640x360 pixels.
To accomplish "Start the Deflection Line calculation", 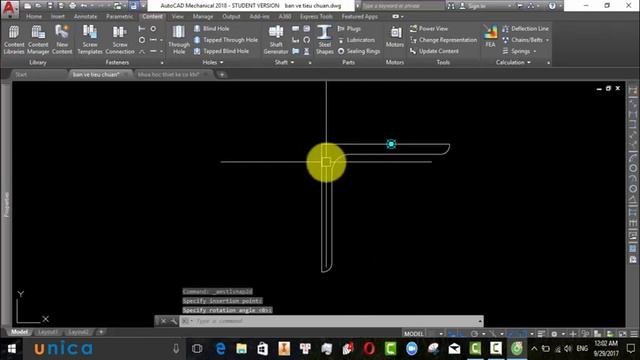I will tap(525, 29).
